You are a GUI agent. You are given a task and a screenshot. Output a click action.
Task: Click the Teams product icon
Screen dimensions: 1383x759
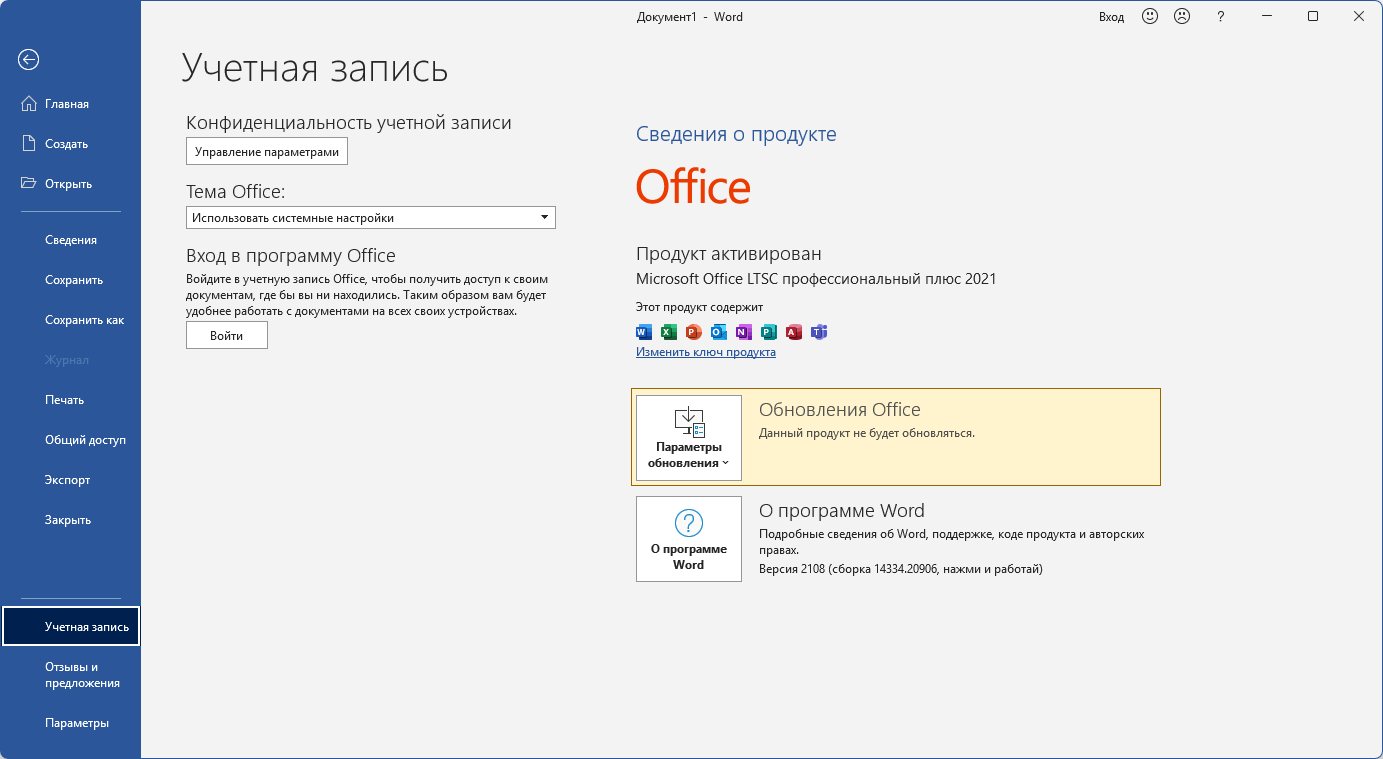pyautogui.click(x=819, y=332)
